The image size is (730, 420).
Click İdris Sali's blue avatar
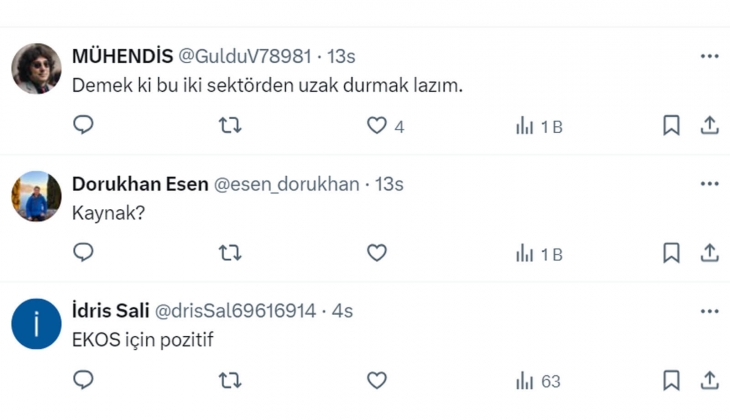(36, 324)
